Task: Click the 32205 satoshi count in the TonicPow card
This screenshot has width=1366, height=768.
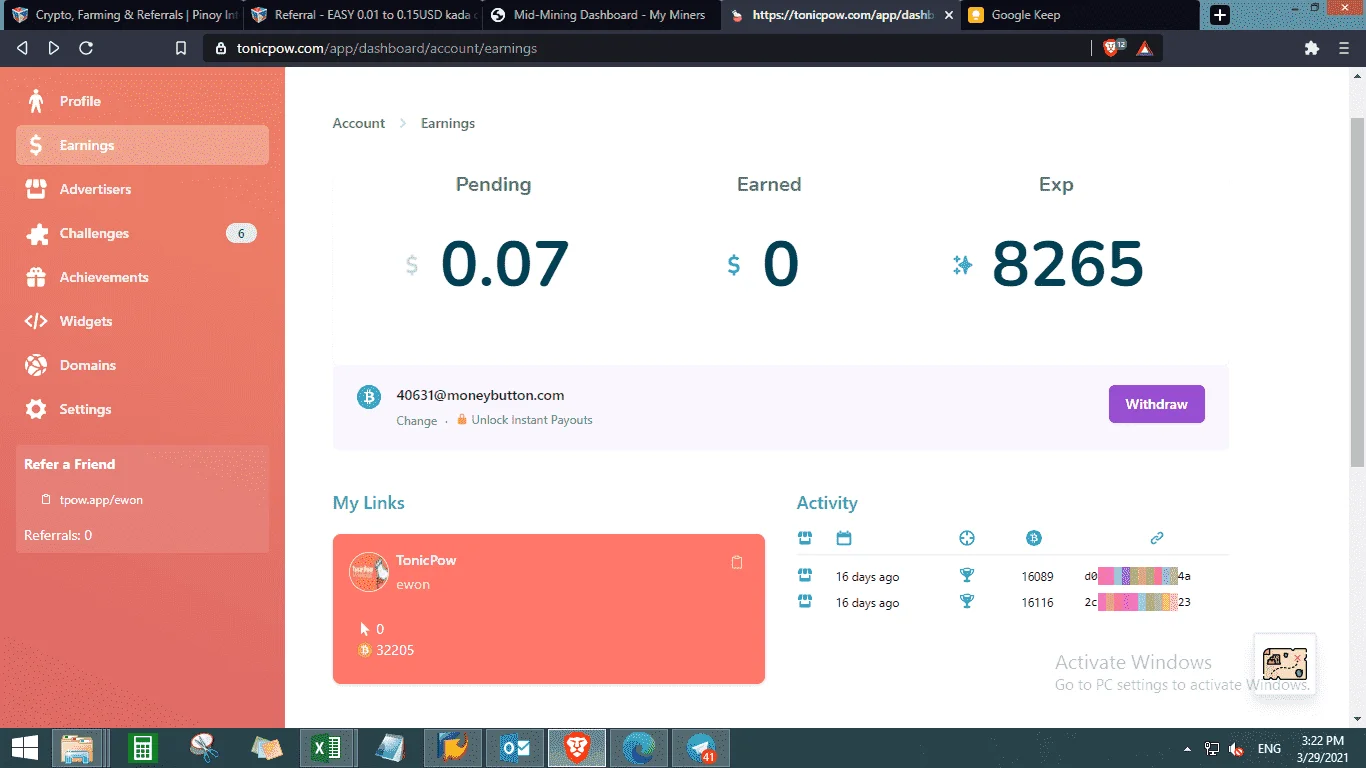Action: (x=395, y=650)
